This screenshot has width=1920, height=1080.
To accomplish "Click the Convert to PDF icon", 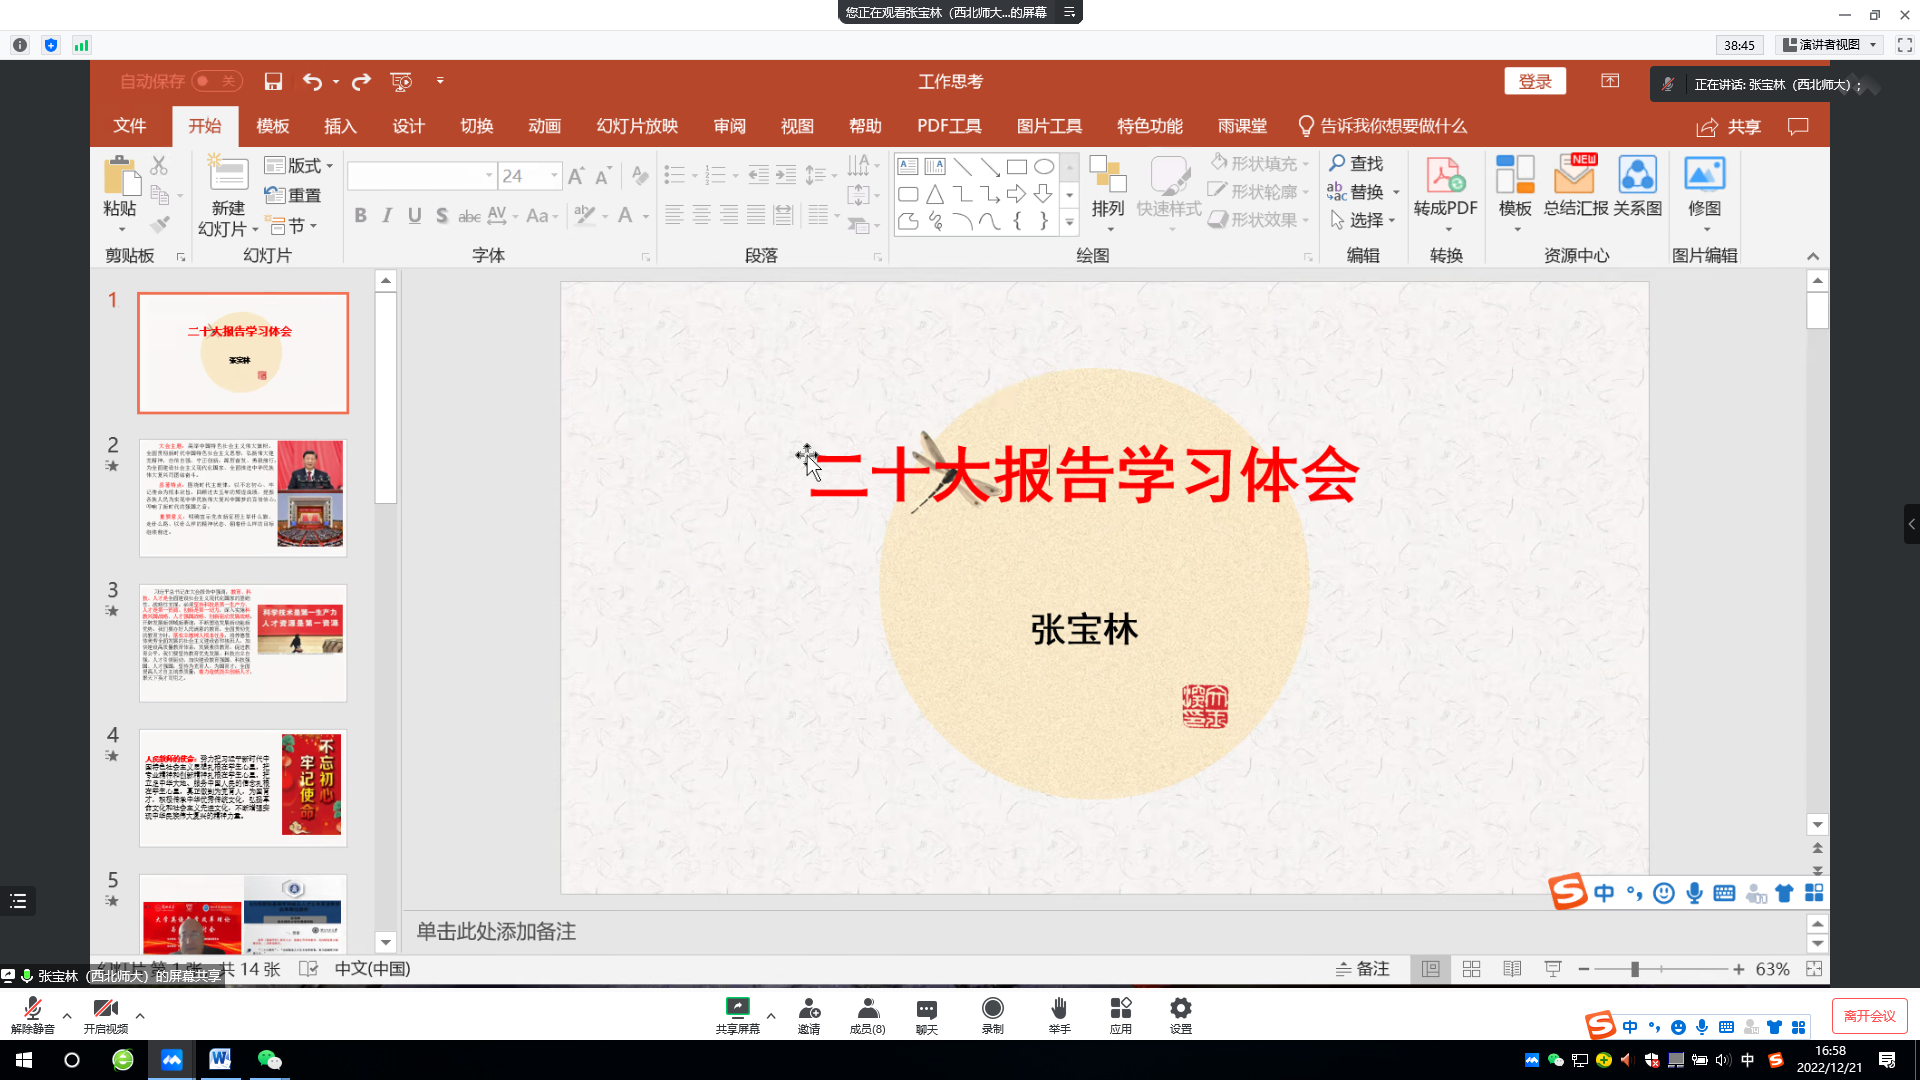I will 1445,176.
